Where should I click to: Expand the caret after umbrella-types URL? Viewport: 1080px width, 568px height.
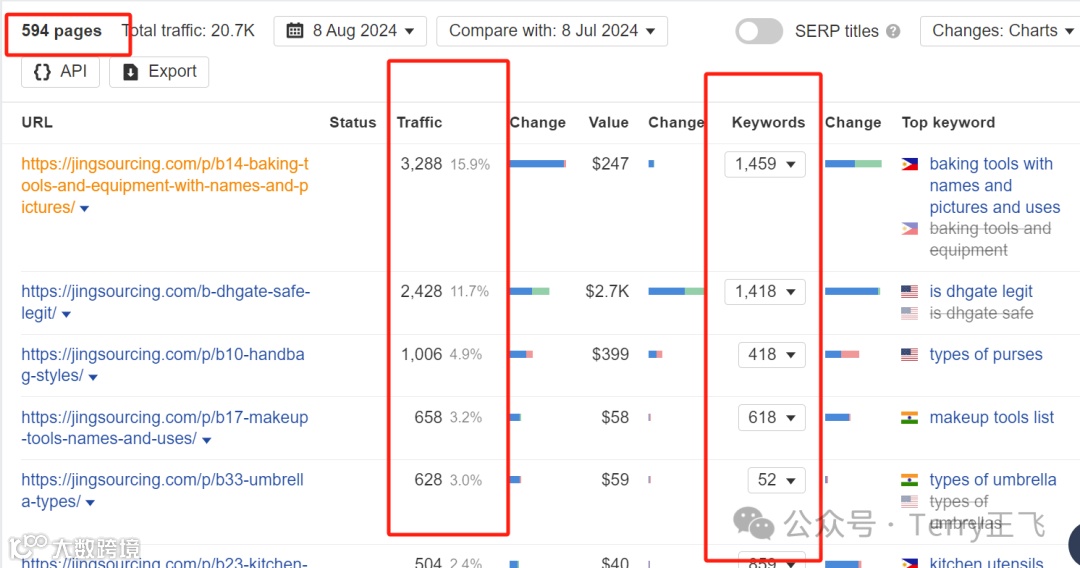[90, 503]
